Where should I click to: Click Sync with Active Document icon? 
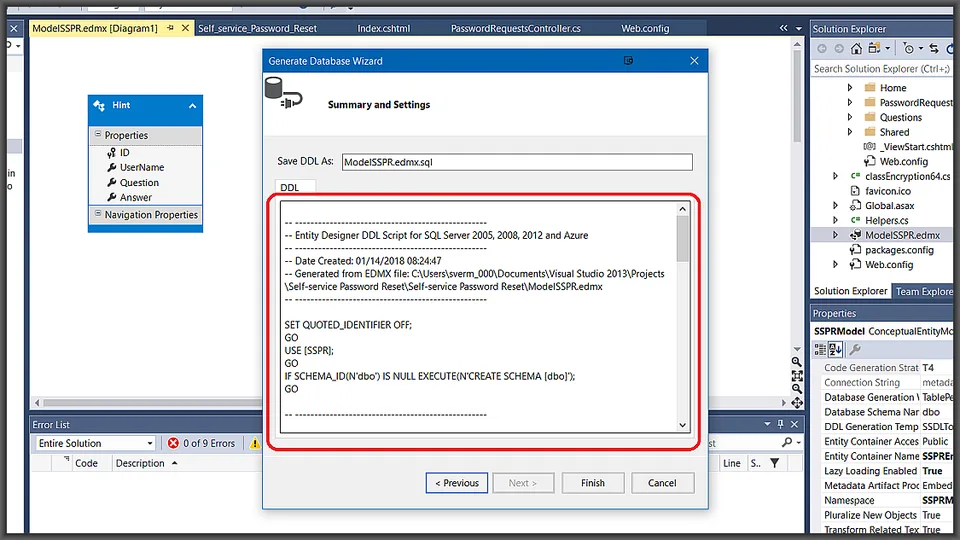[934, 48]
